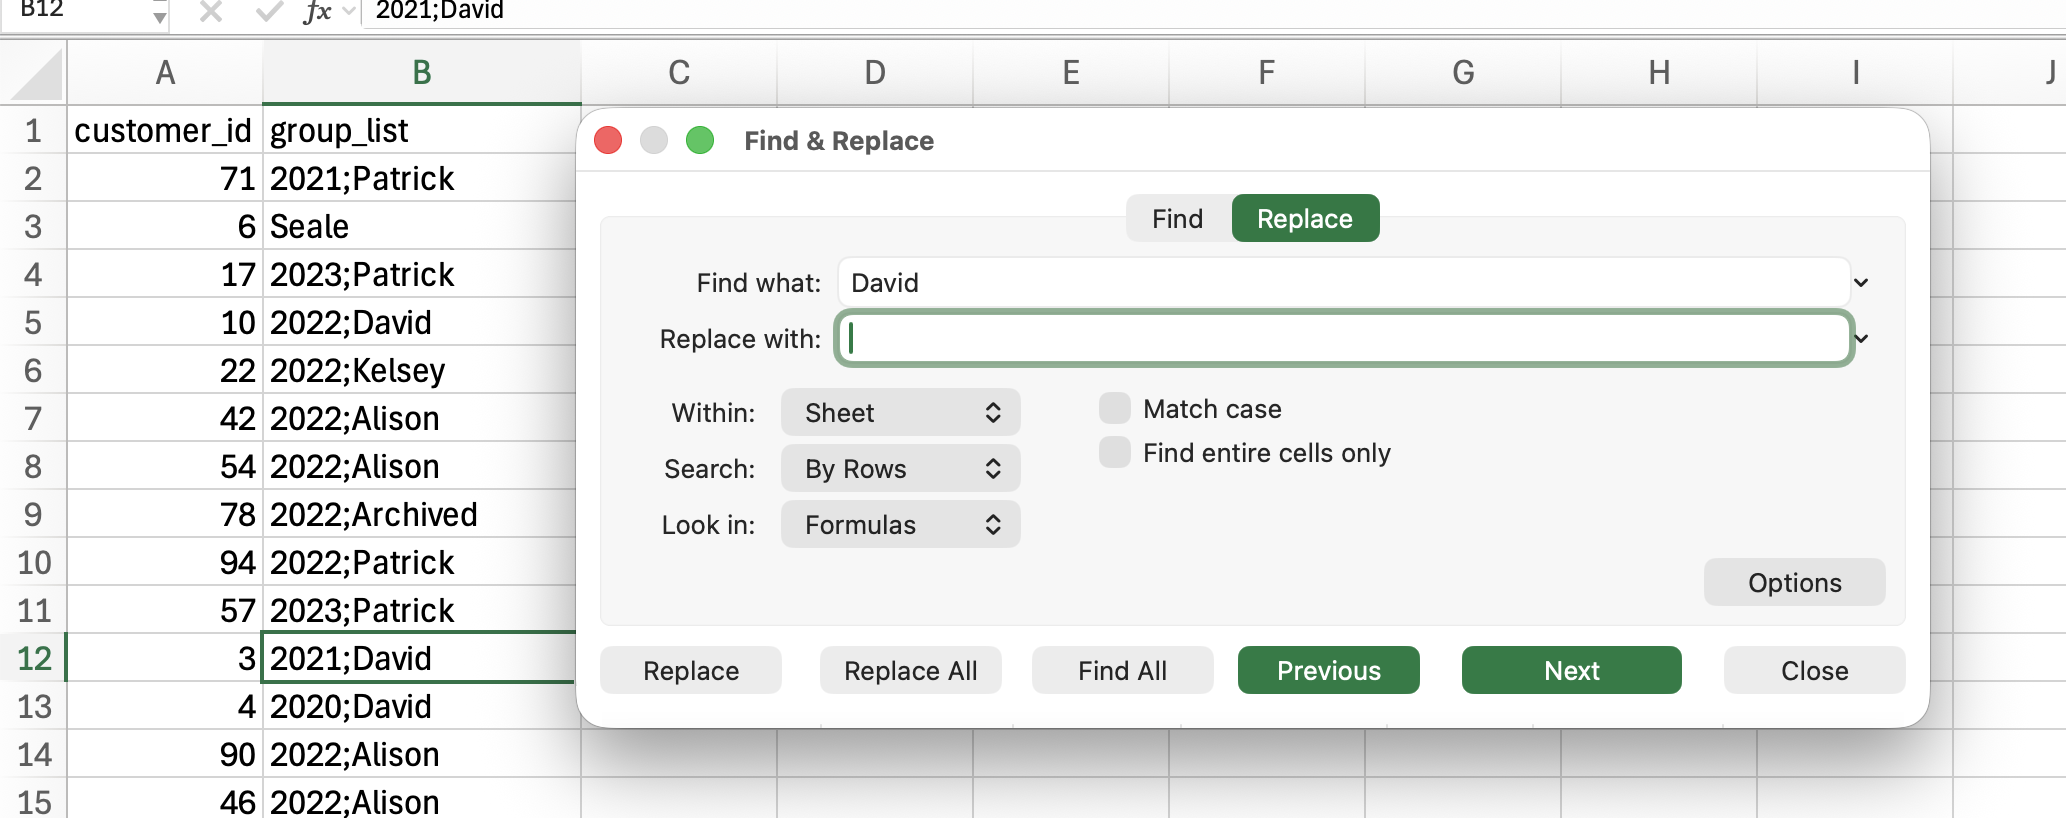The height and width of the screenshot is (818, 2066).
Task: Switch to the Find tab
Action: [x=1177, y=219]
